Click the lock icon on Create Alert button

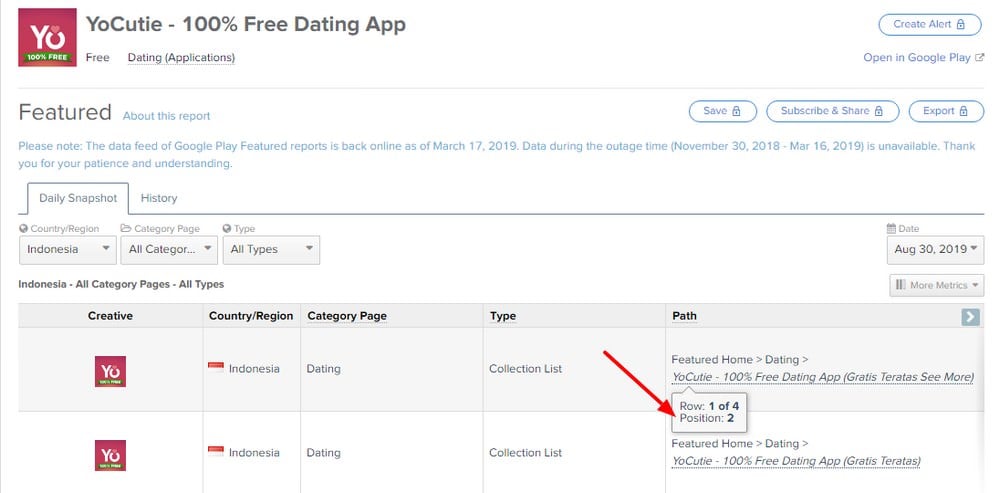tap(960, 24)
